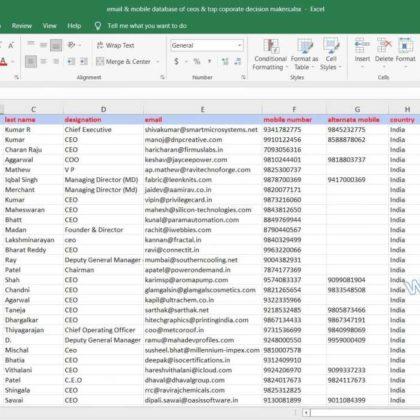This screenshot has width=420, height=420.
Task: Click the Tell me lightbulb icon
Action: click(x=98, y=26)
